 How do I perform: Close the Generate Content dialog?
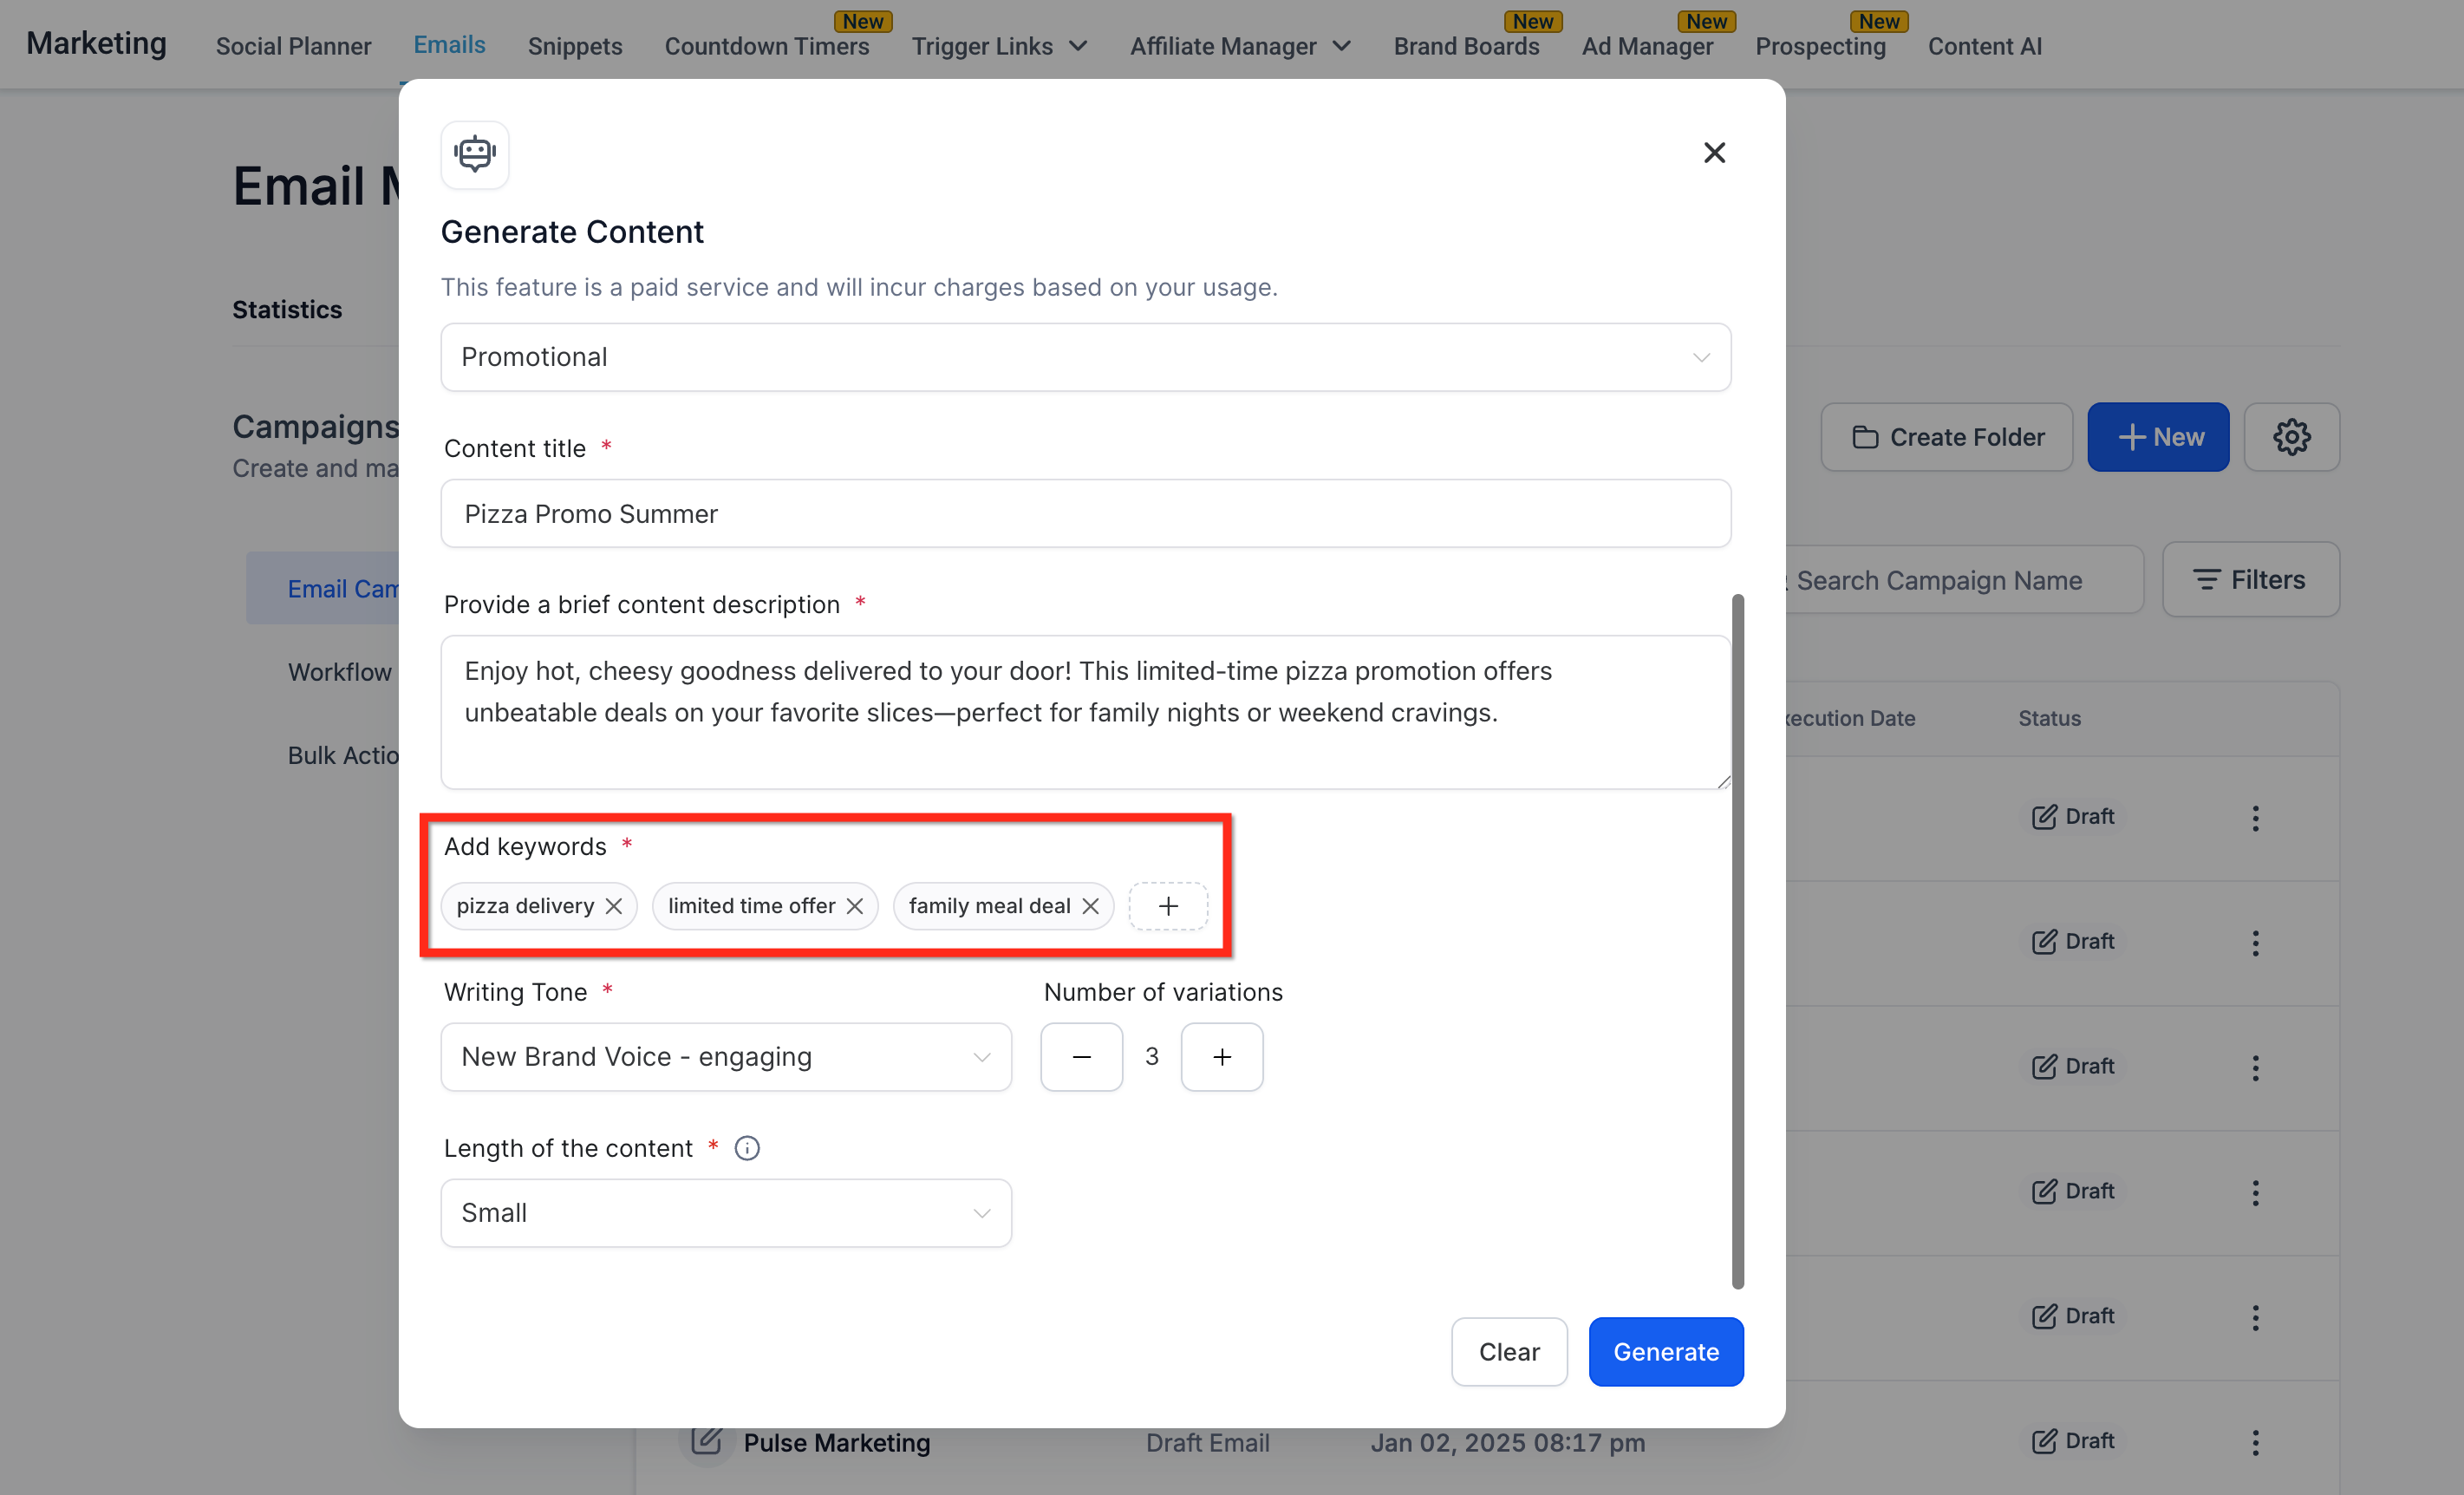(x=1714, y=153)
